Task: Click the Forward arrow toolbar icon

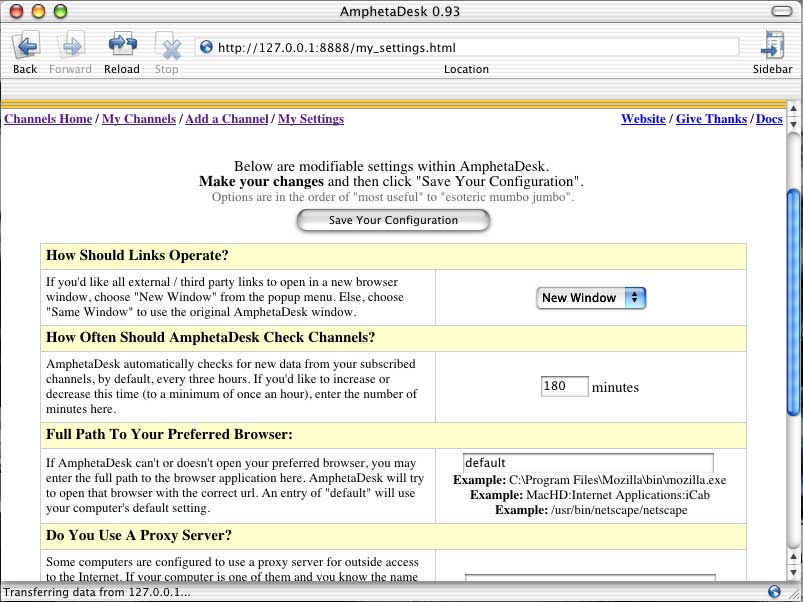Action: pos(71,46)
